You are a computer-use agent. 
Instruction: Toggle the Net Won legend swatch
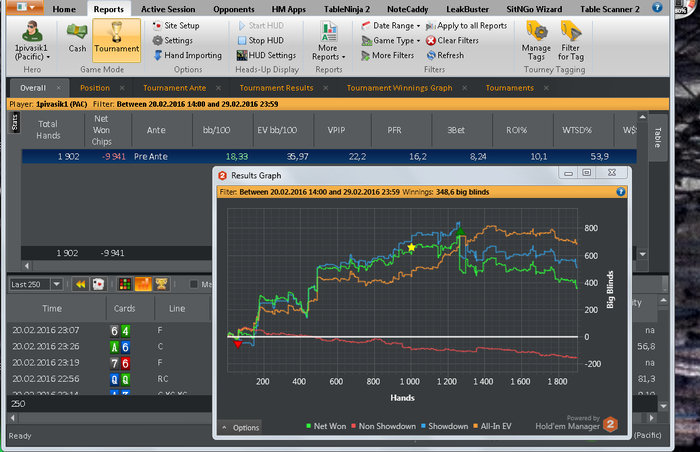(308, 426)
